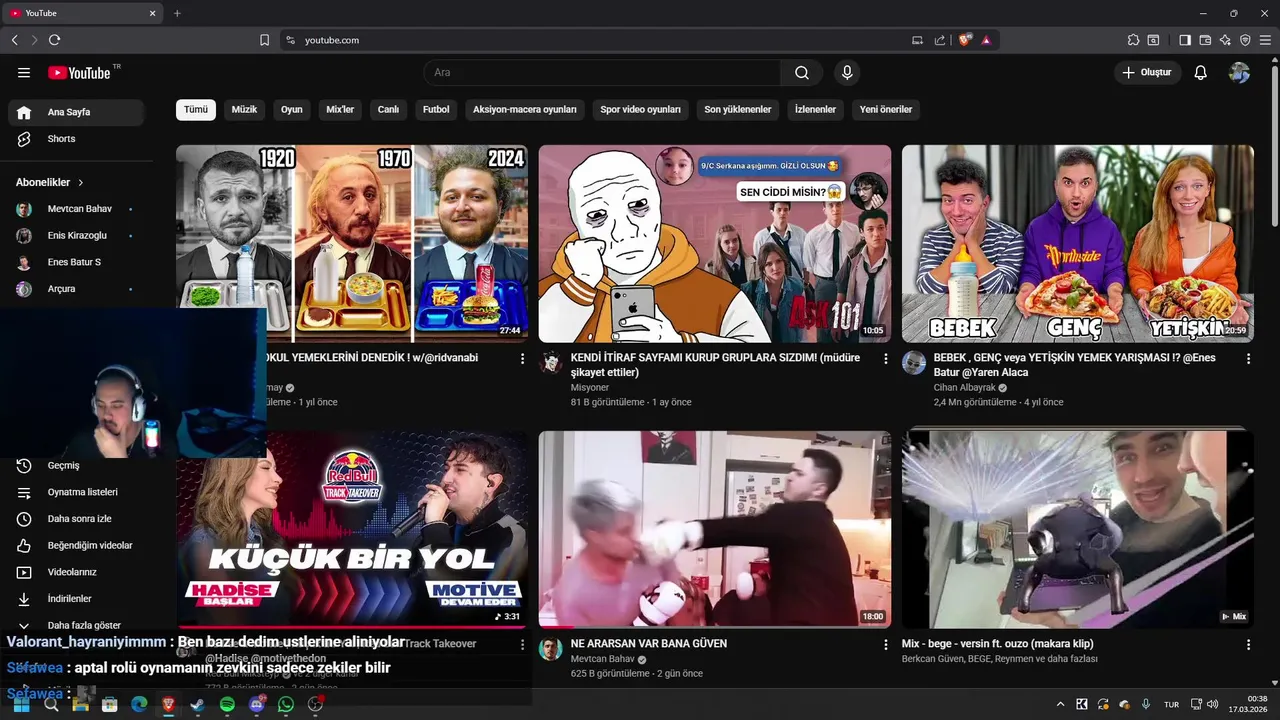
Task: Open Spotify from the taskbar
Action: 227,705
